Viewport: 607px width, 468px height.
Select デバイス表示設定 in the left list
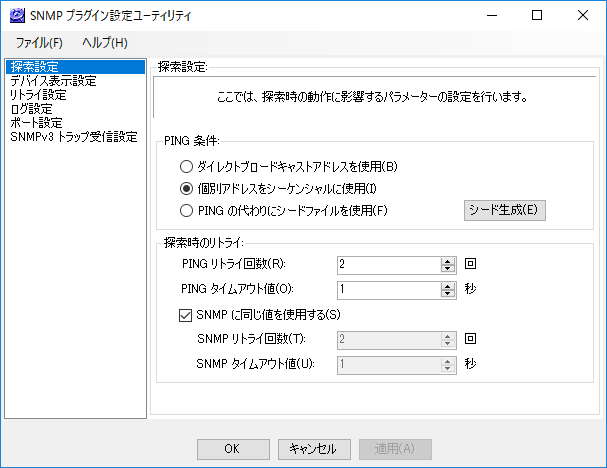(53, 81)
